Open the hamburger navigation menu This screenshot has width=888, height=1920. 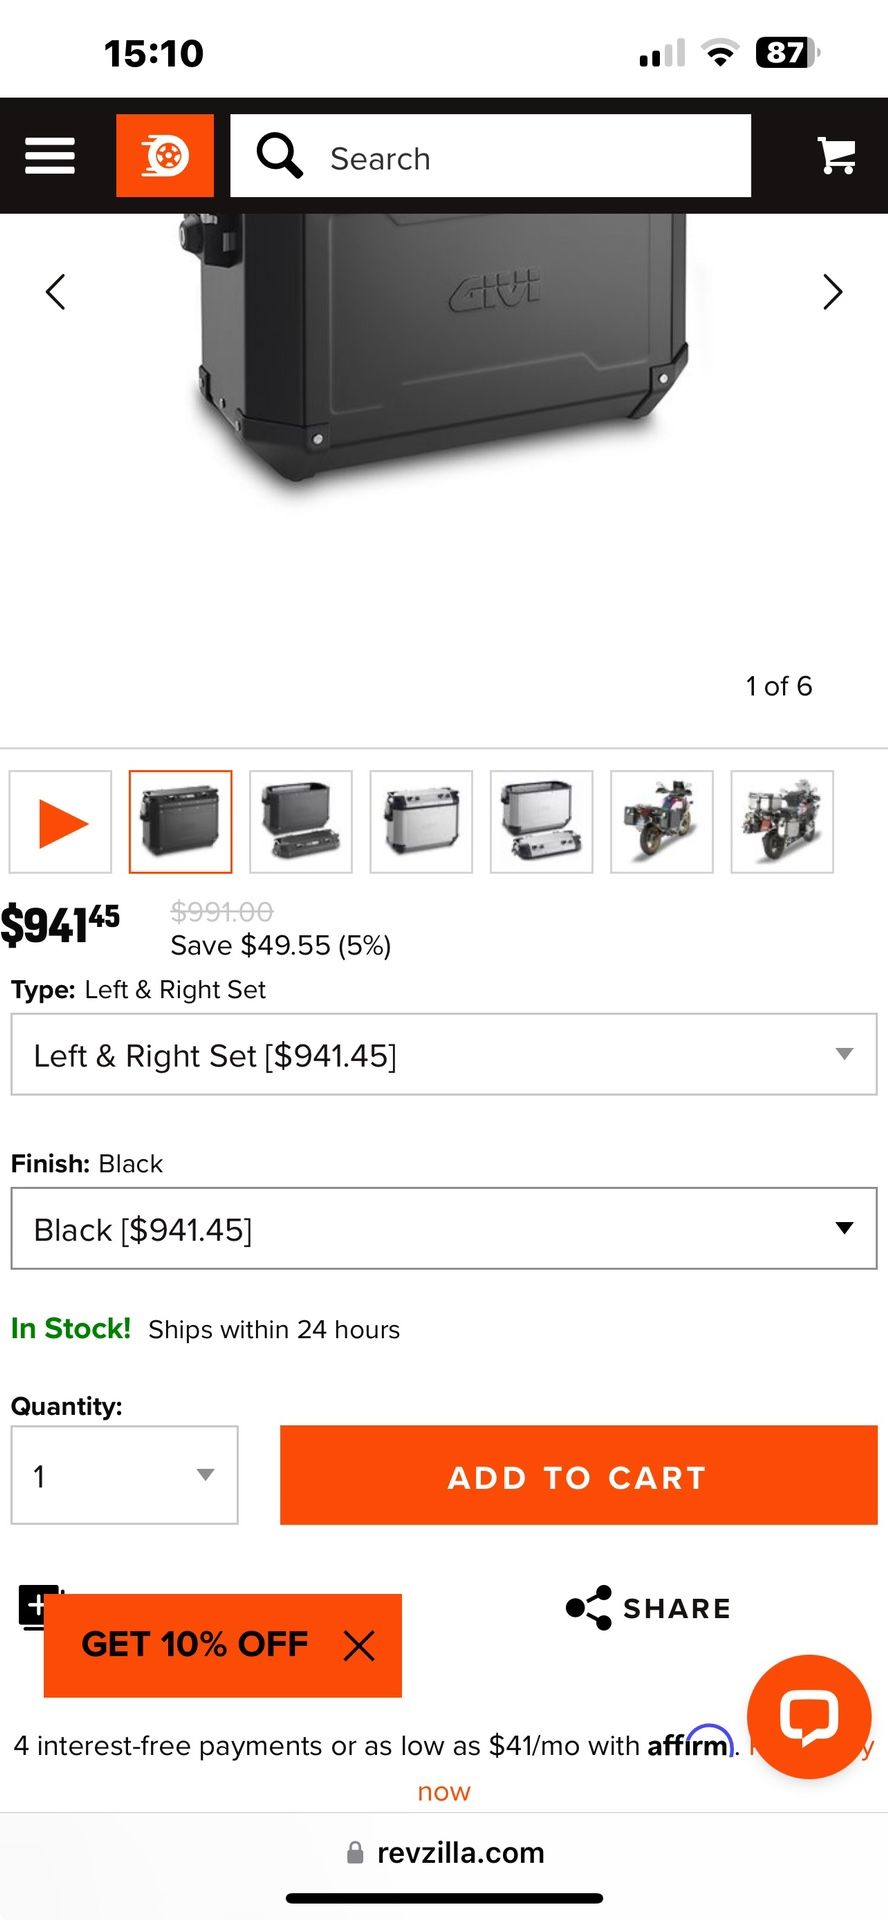tap(50, 156)
